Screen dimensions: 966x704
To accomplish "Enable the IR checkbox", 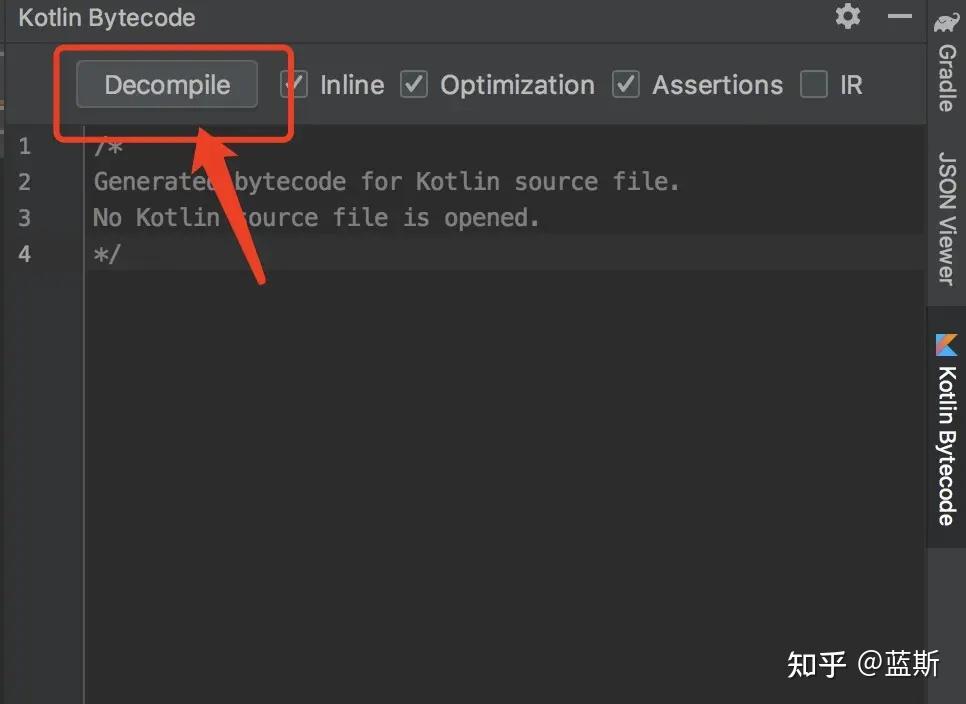I will click(814, 85).
